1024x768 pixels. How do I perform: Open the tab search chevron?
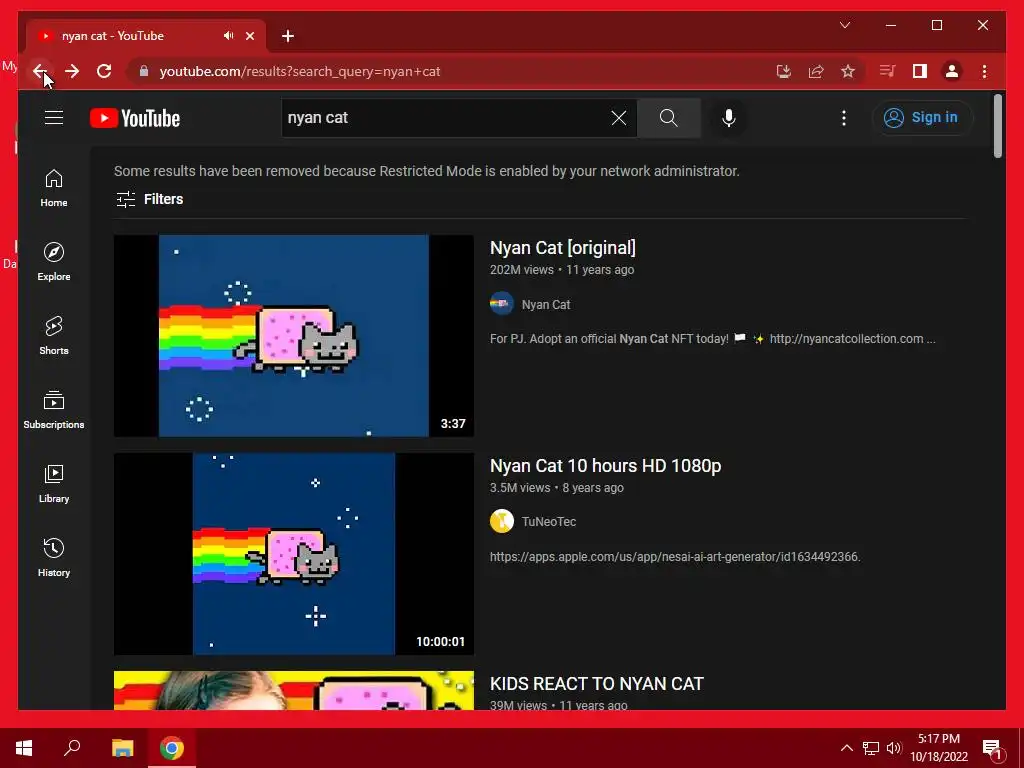(844, 25)
